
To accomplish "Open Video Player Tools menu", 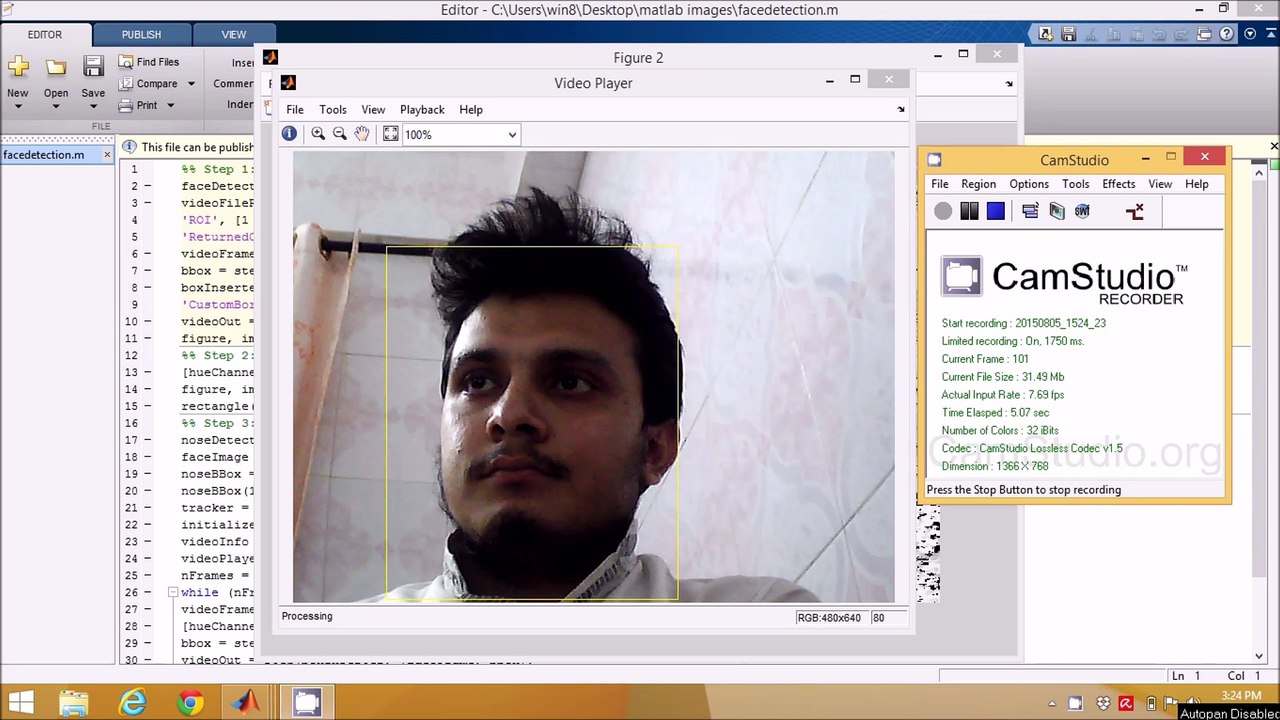I will point(333,110).
